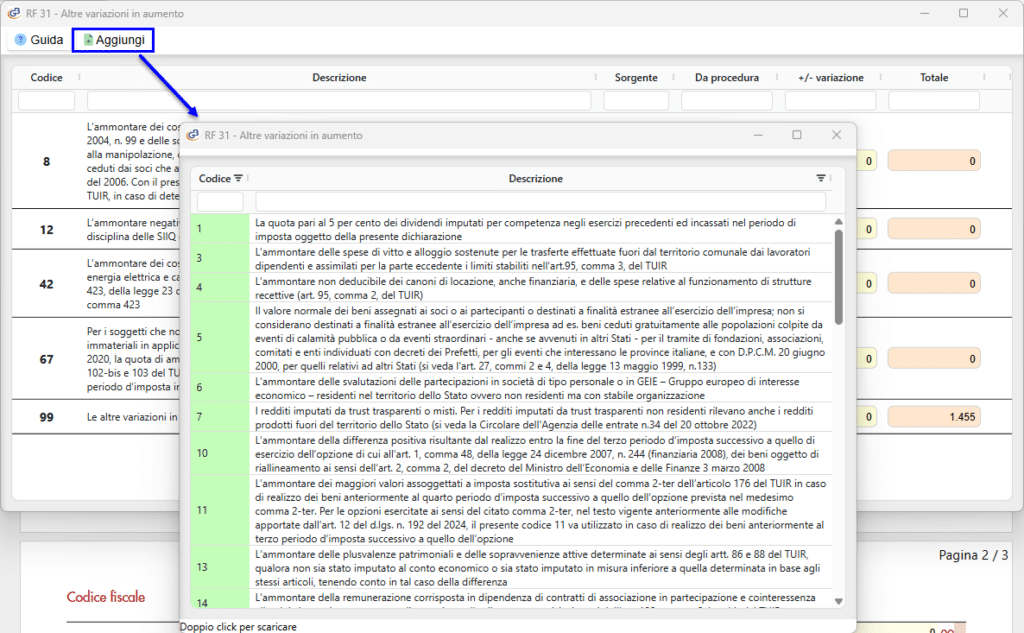Screen dimensions: 1024x633
Task: Focus the Totale filter box
Action: point(934,101)
